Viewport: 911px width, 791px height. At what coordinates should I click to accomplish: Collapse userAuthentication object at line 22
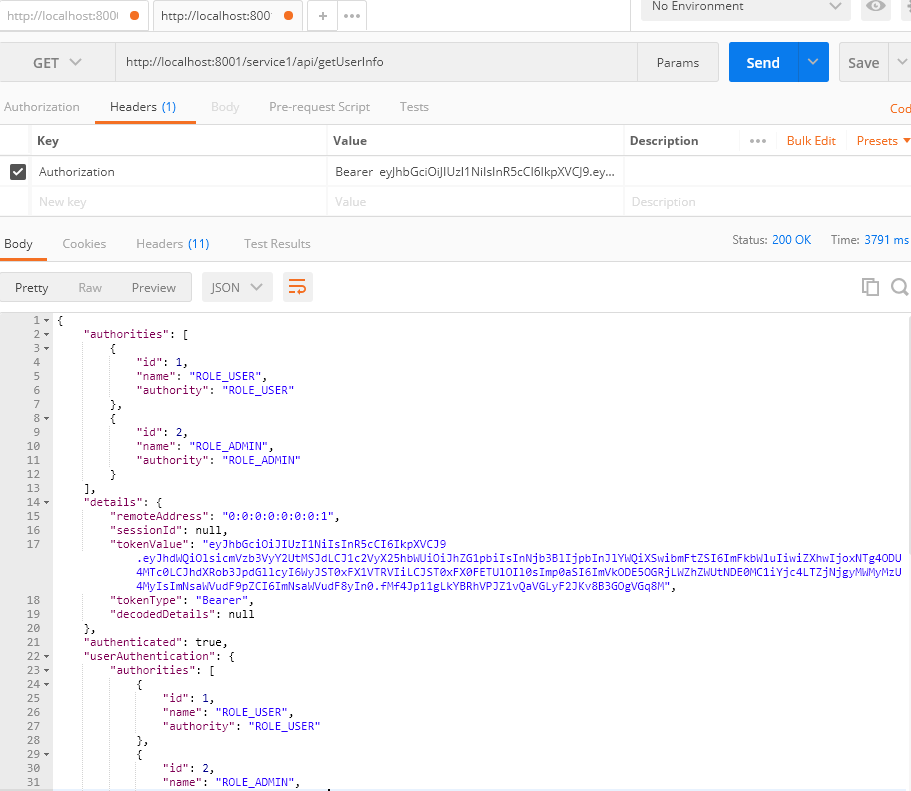click(x=46, y=656)
